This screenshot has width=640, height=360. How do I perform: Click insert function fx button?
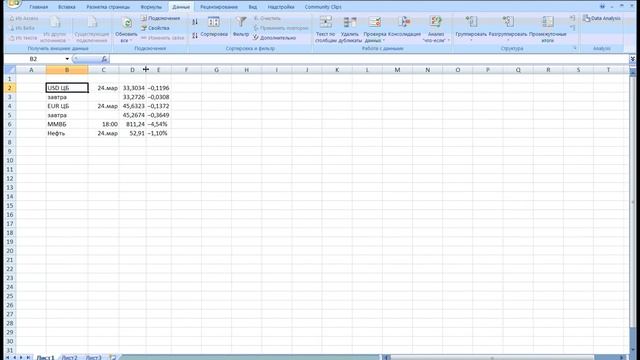(104, 59)
